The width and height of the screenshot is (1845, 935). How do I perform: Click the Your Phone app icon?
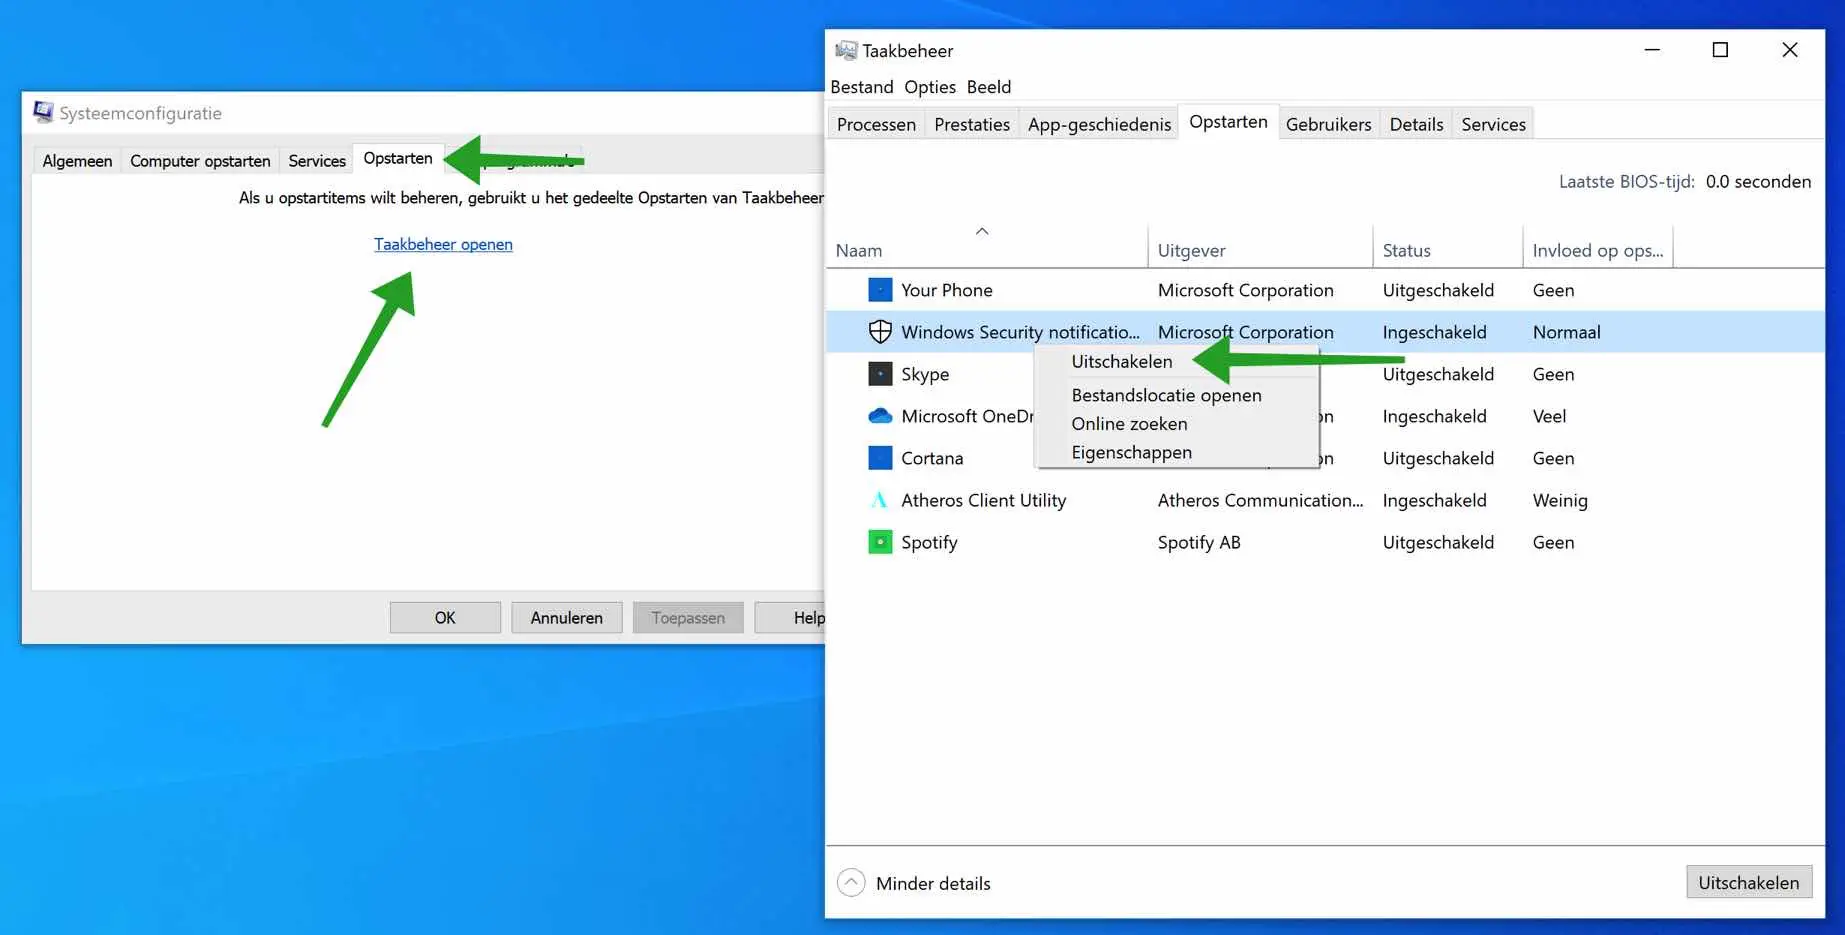pos(880,290)
